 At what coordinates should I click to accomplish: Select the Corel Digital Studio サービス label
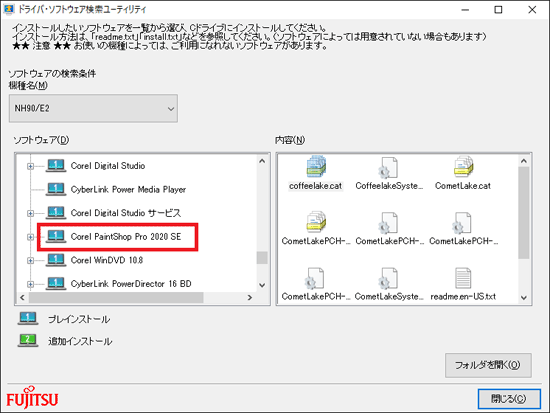126,213
